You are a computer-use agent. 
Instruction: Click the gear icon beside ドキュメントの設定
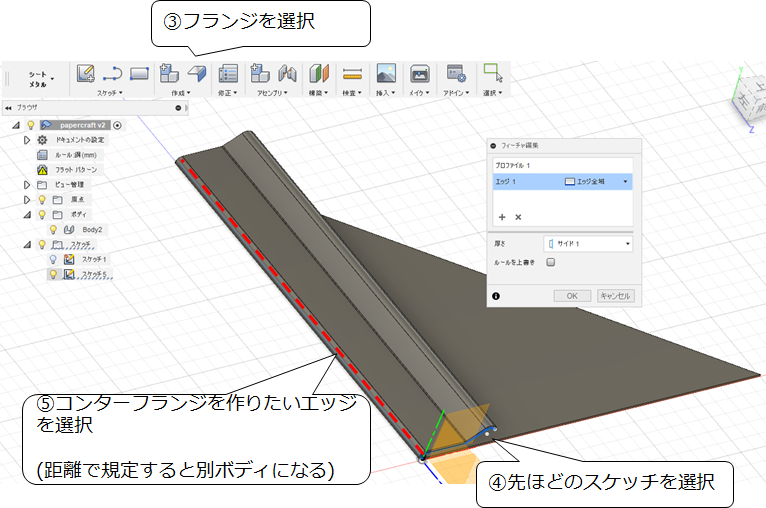click(x=43, y=140)
